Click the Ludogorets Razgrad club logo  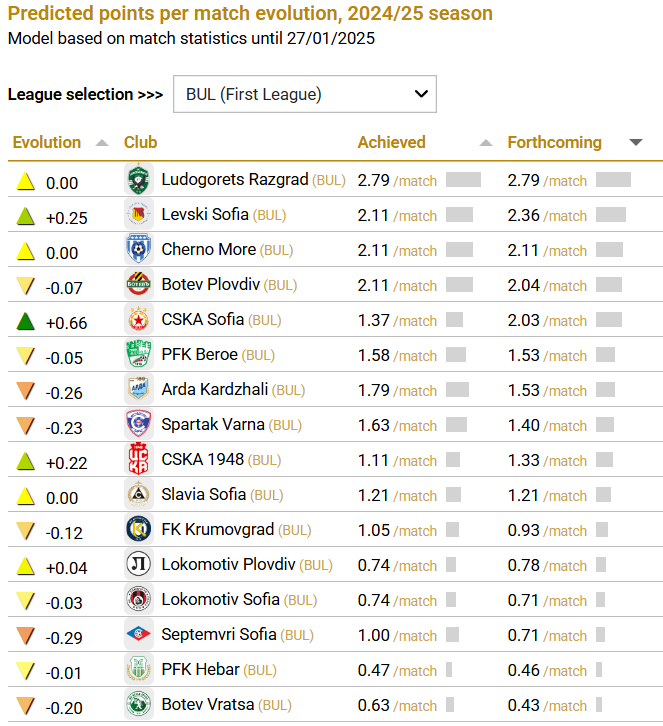[x=138, y=180]
